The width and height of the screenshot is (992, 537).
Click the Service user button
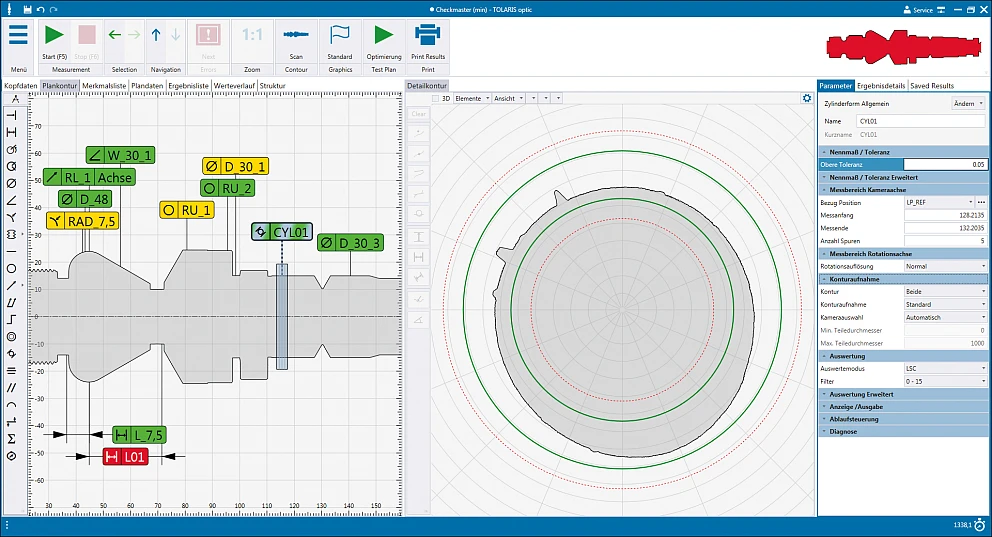919,9
